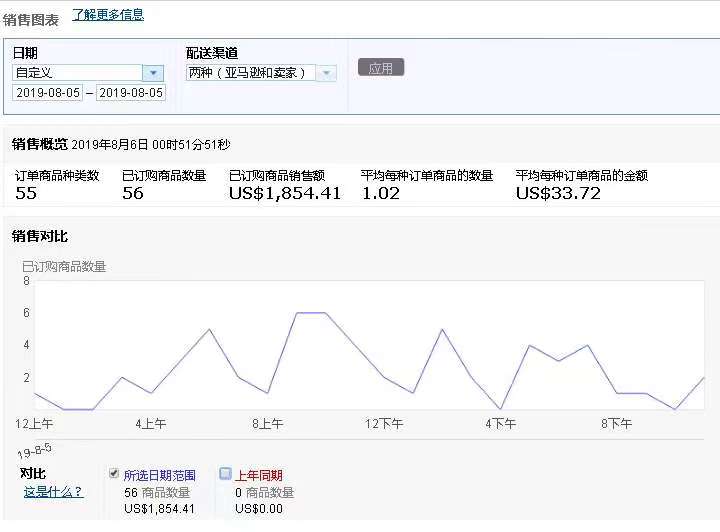Screen dimensions: 720x532
Task: Enable the 上年同期 checkbox
Action: click(x=225, y=474)
